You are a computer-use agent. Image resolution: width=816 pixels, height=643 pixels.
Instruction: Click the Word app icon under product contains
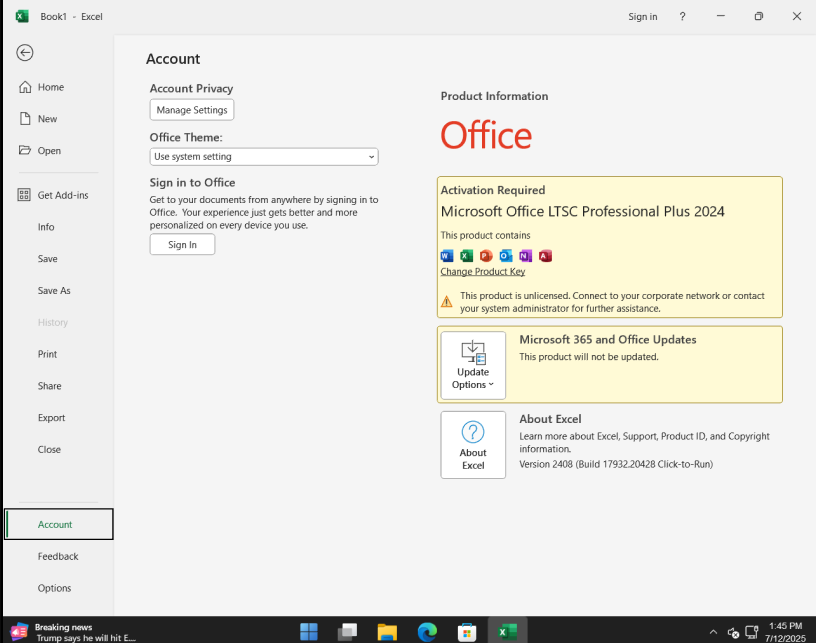coord(447,256)
